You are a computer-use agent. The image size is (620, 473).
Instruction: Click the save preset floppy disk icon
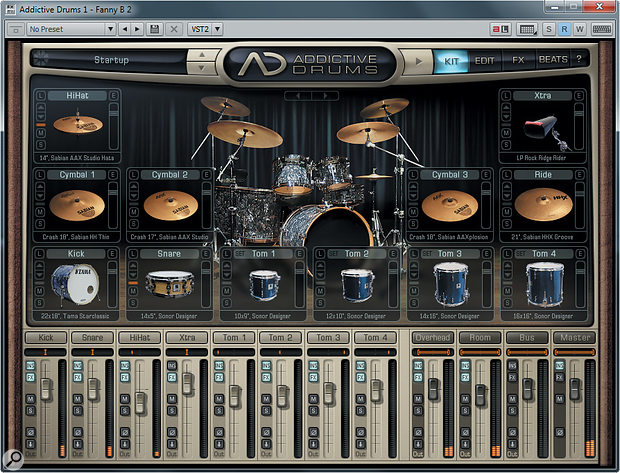click(155, 29)
